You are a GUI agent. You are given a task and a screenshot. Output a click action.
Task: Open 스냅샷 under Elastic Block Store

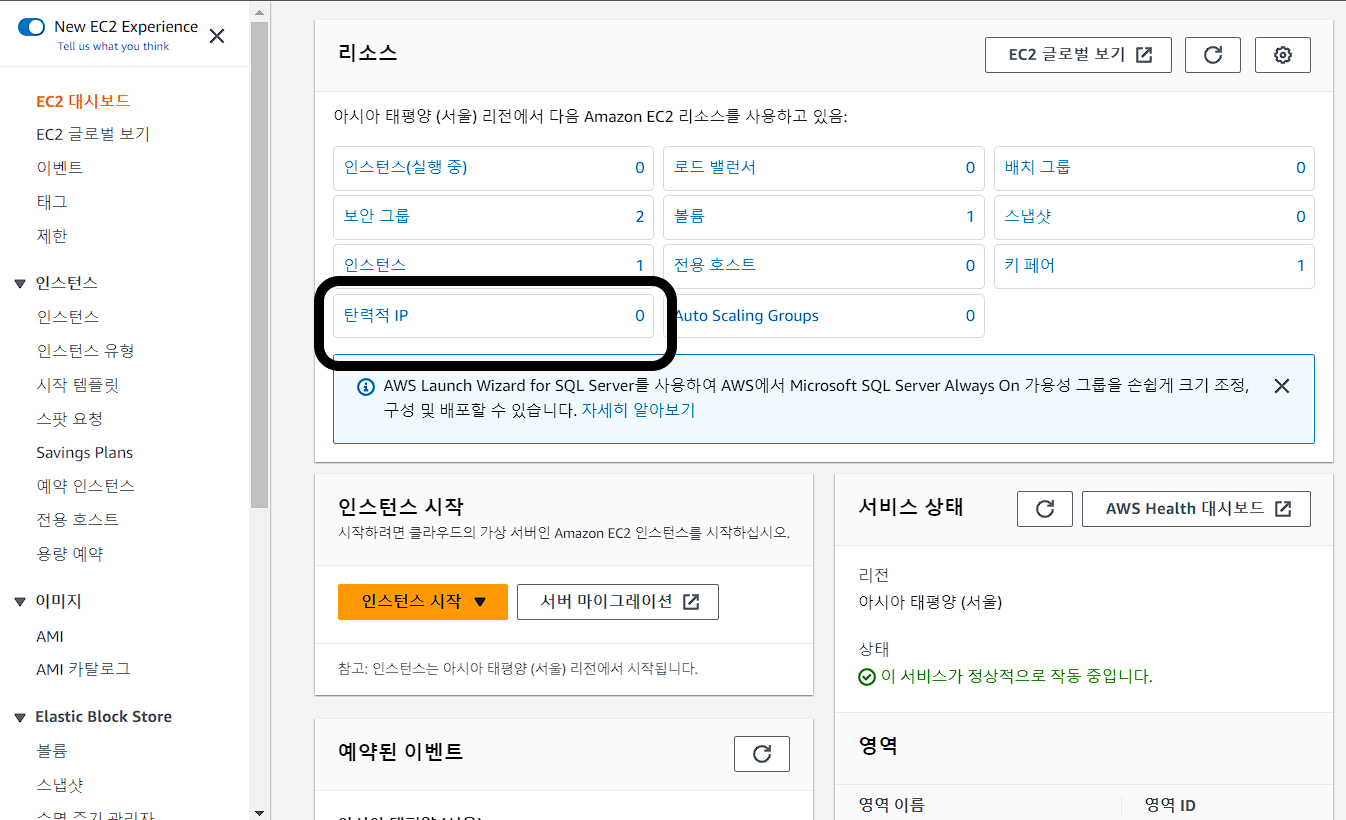click(x=60, y=785)
